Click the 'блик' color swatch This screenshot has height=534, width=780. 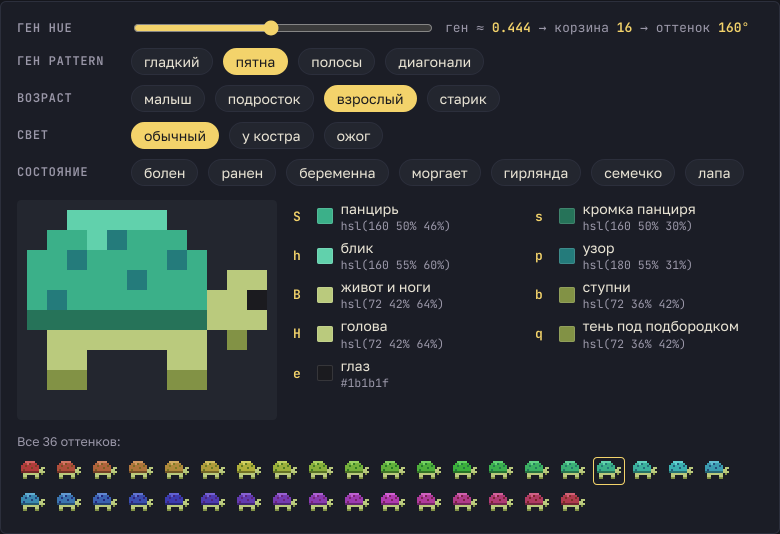(x=325, y=256)
